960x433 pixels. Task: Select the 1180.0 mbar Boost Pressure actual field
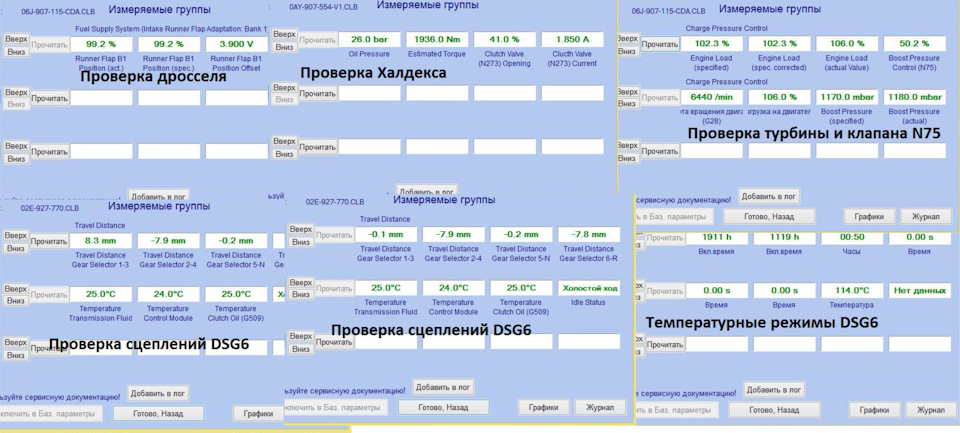point(915,97)
